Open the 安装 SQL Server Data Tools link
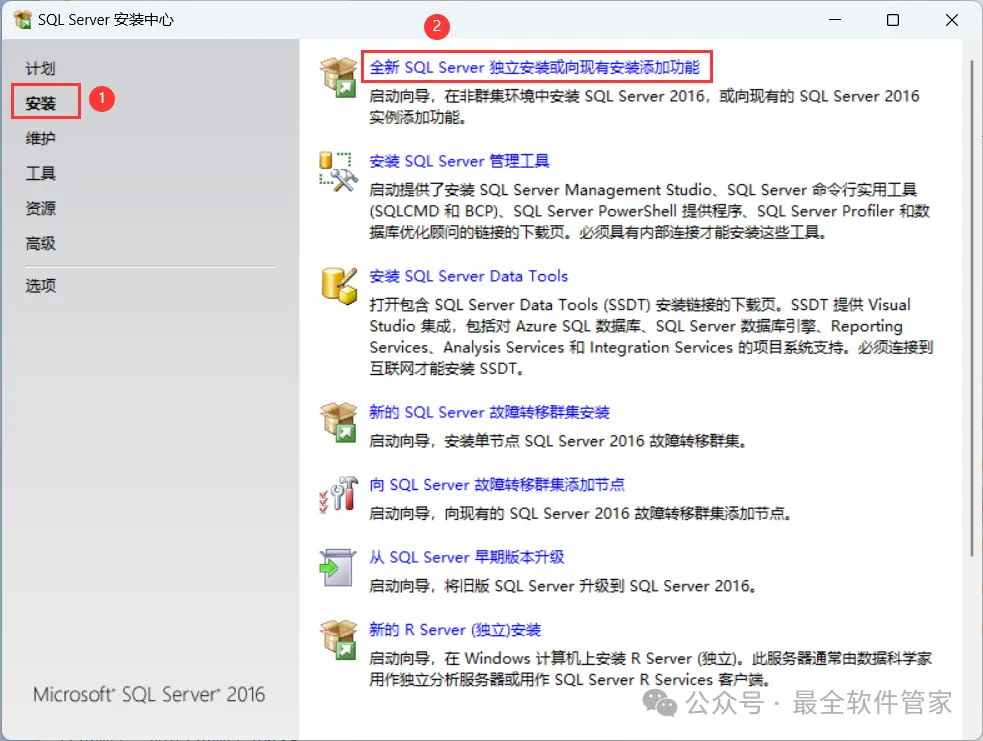This screenshot has width=983, height=741. click(468, 276)
